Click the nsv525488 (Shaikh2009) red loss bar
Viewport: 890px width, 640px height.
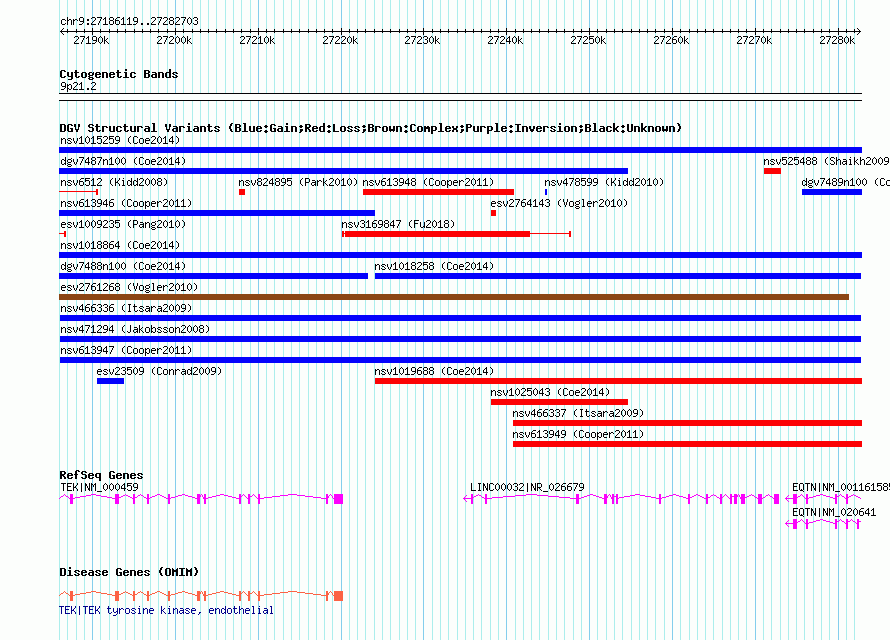point(772,171)
